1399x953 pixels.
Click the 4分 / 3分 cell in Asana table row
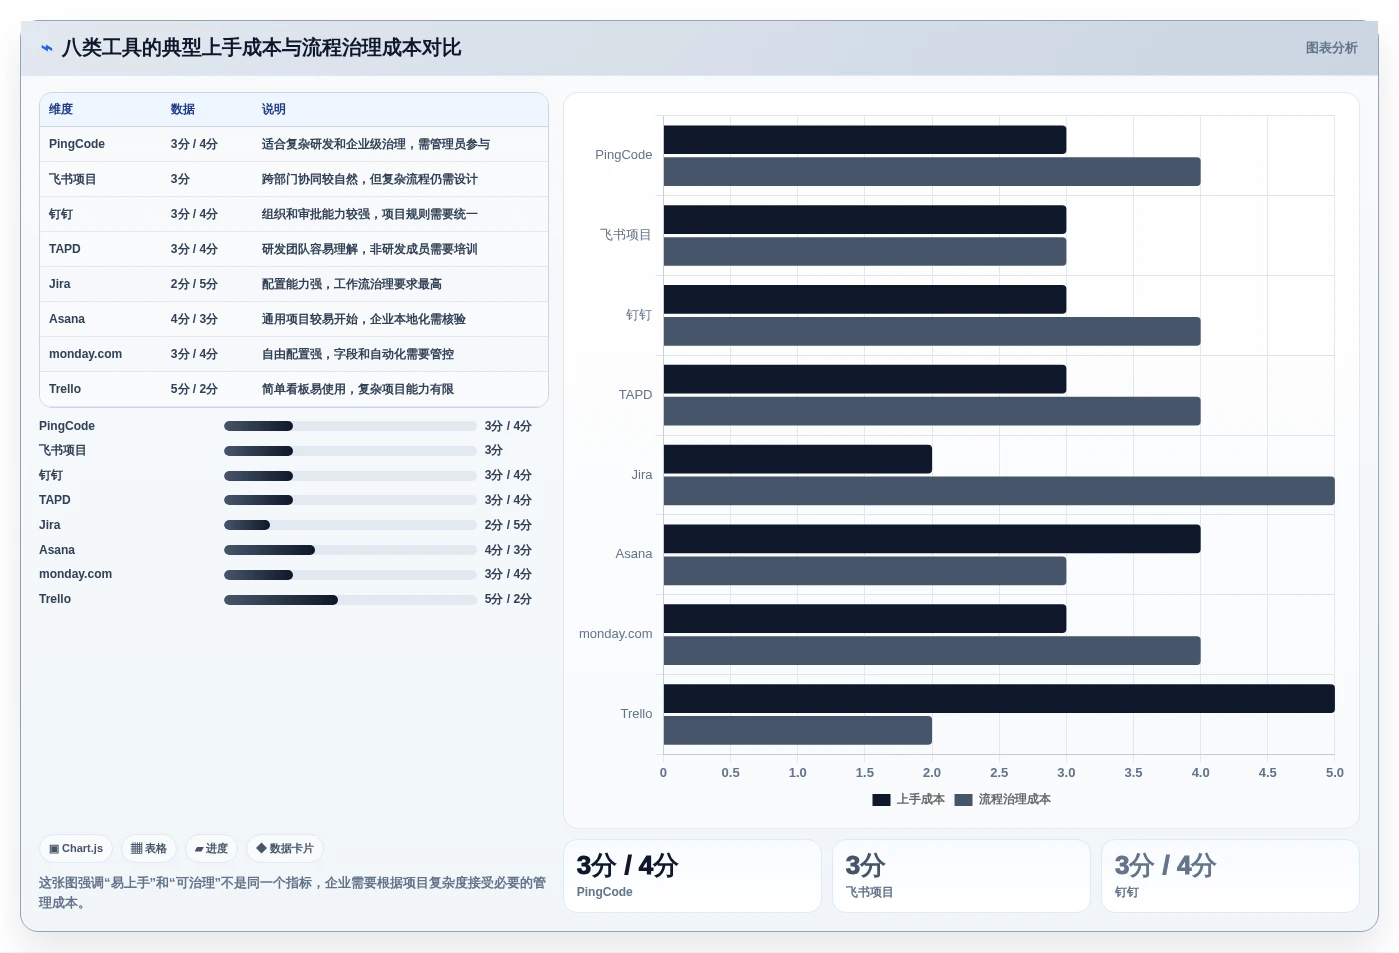(194, 319)
